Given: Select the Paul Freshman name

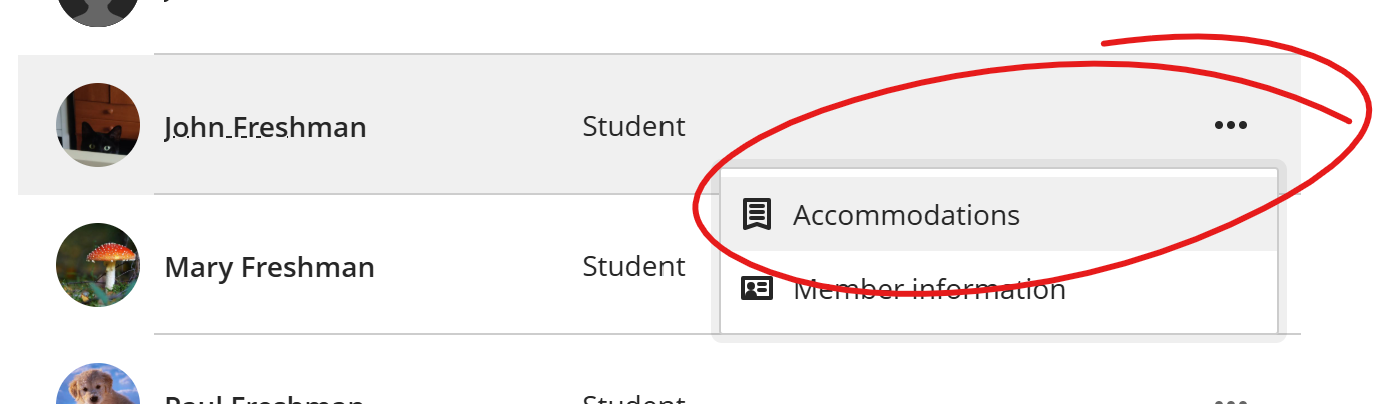Looking at the screenshot, I should point(264,399).
